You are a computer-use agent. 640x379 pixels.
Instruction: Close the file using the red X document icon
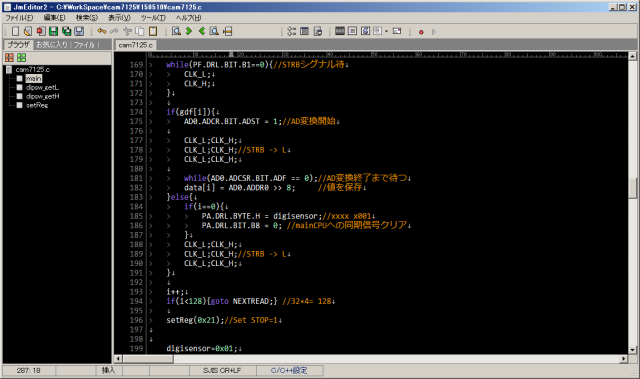click(x=40, y=31)
